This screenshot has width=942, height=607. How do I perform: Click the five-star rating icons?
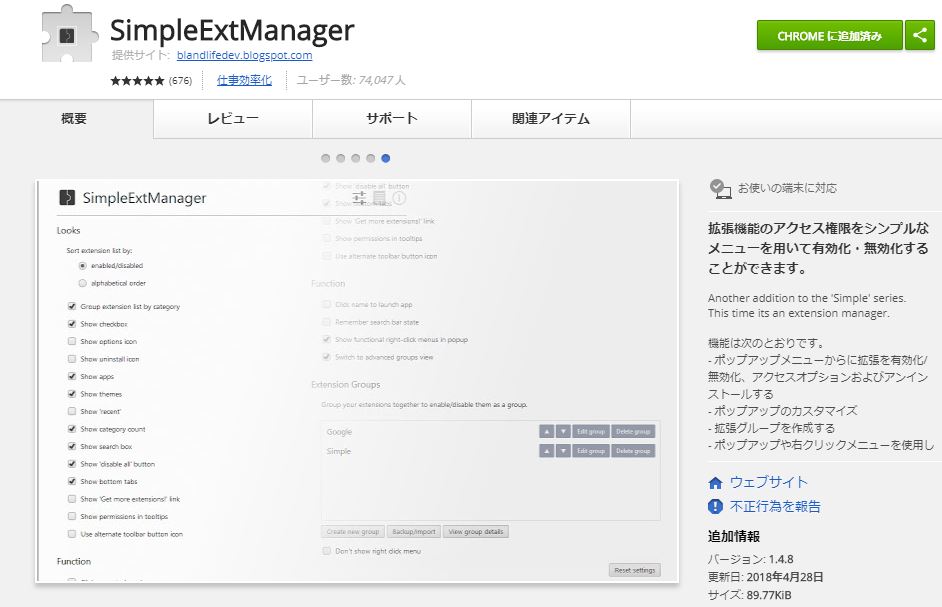tap(137, 81)
